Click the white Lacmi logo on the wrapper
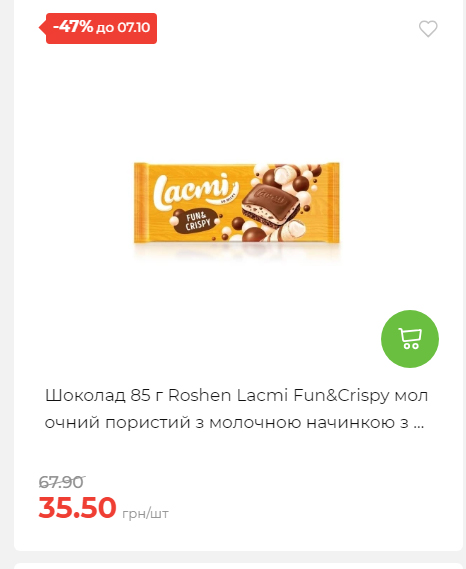Viewport: 466px width, 569px height. pyautogui.click(x=196, y=192)
